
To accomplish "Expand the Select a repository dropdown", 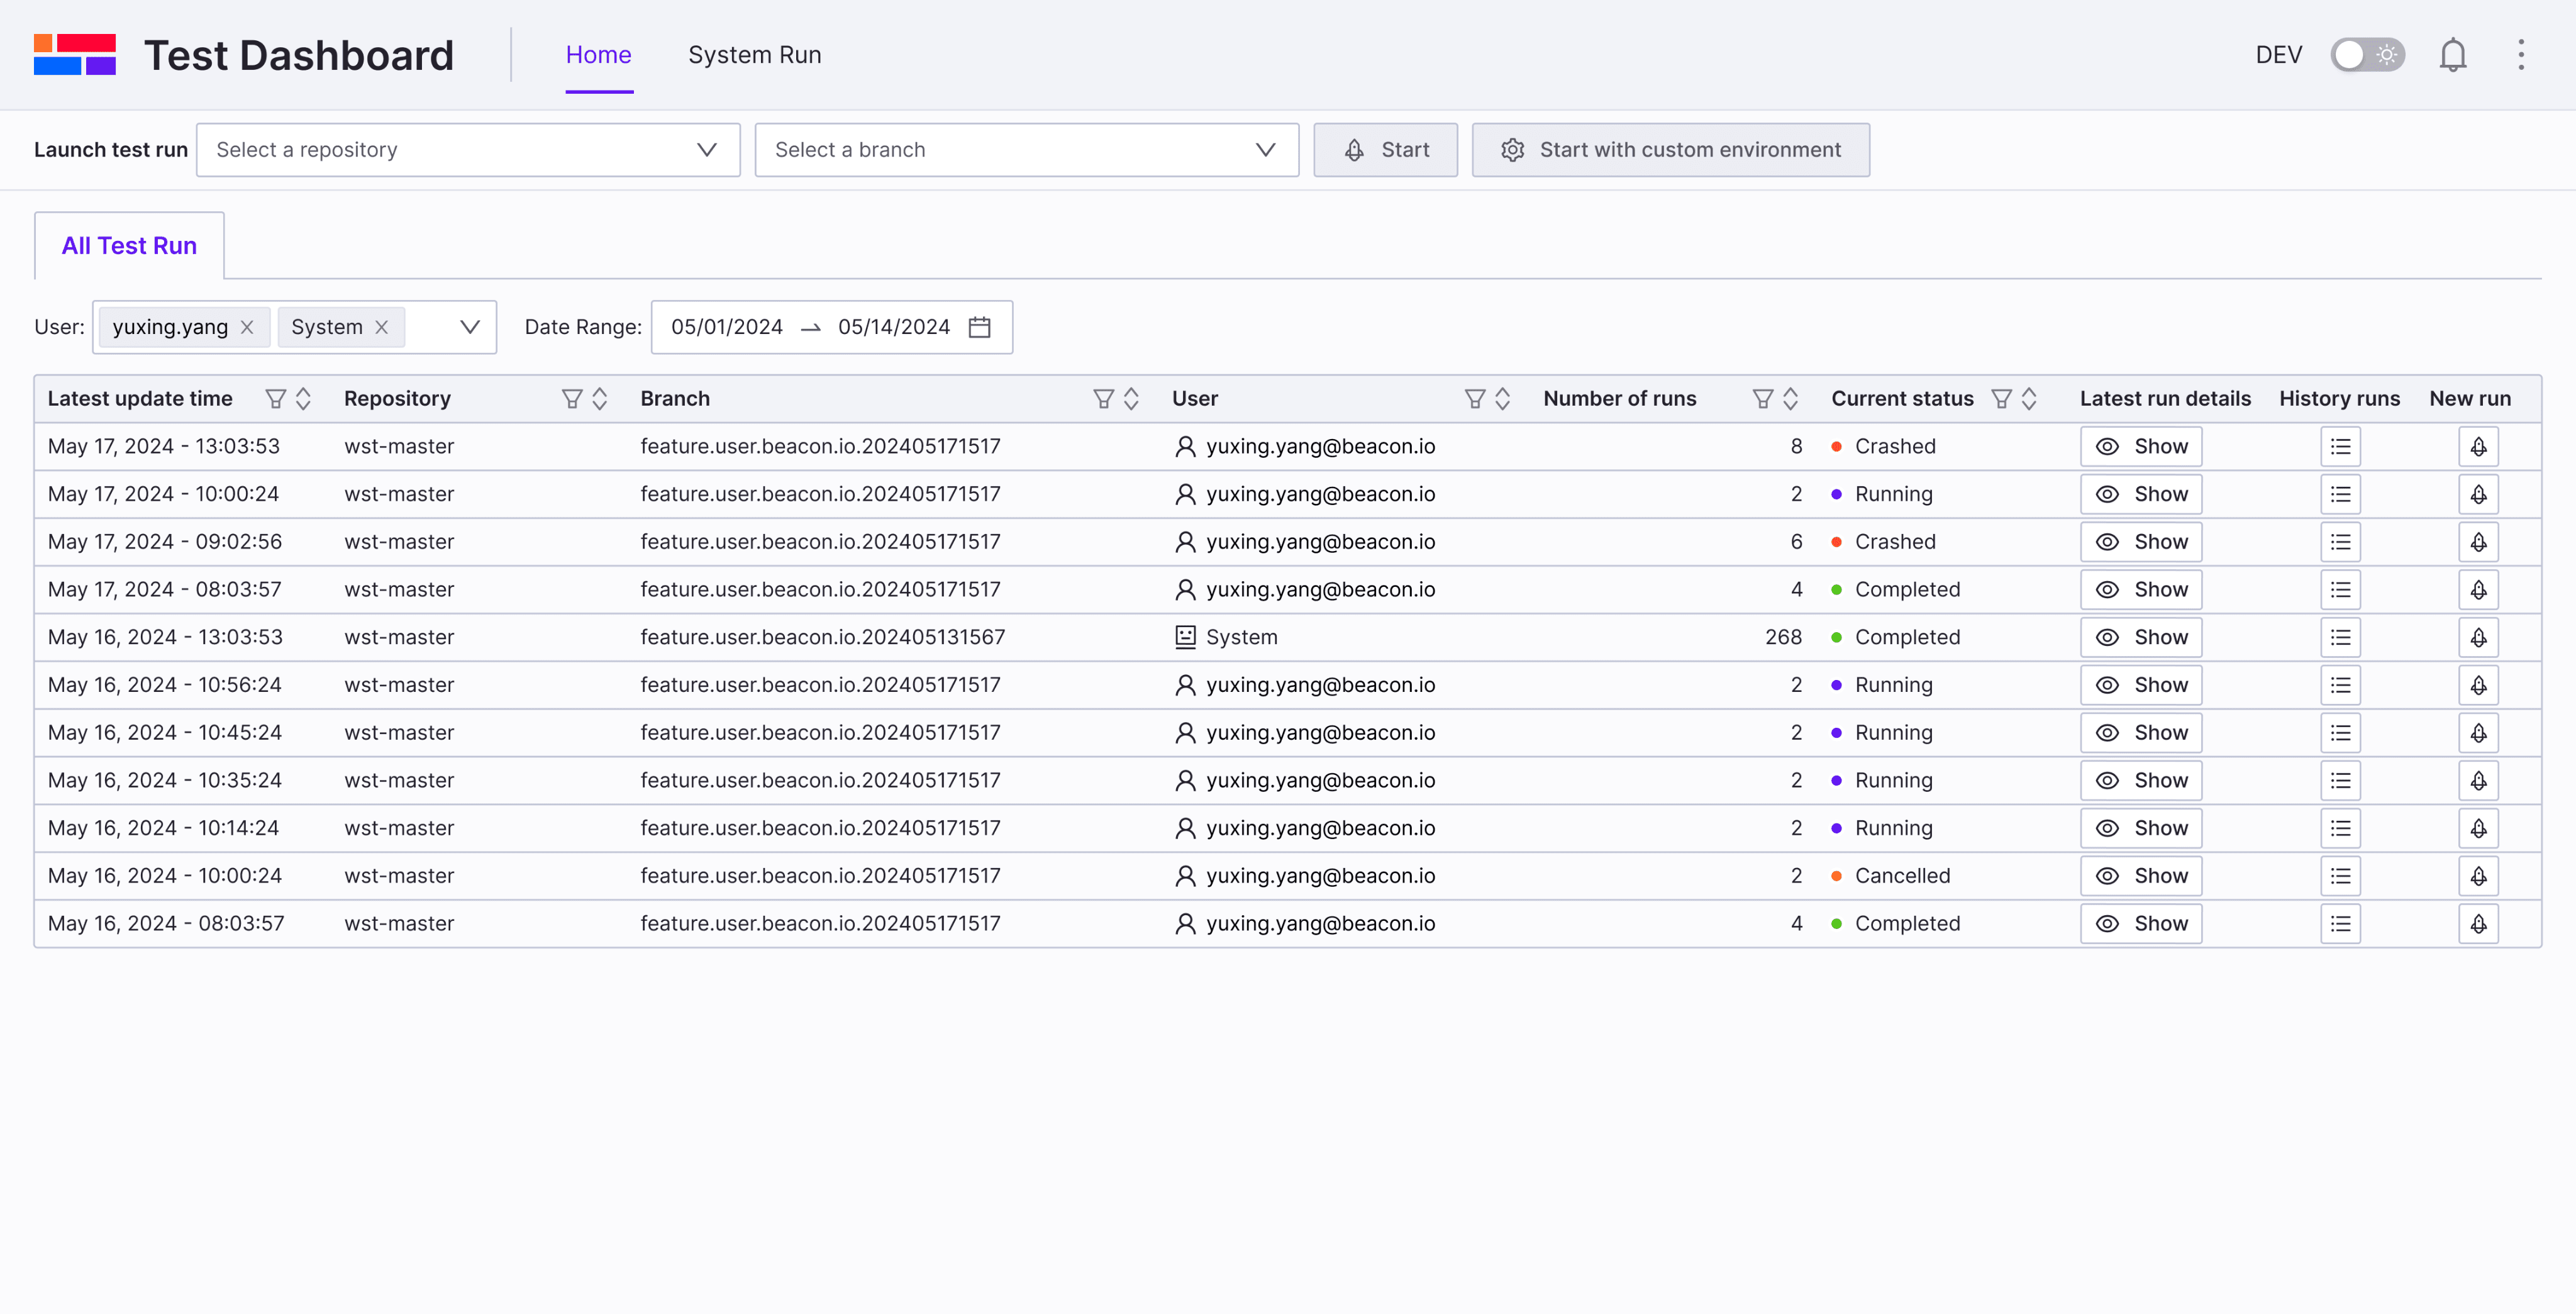I will (x=468, y=150).
